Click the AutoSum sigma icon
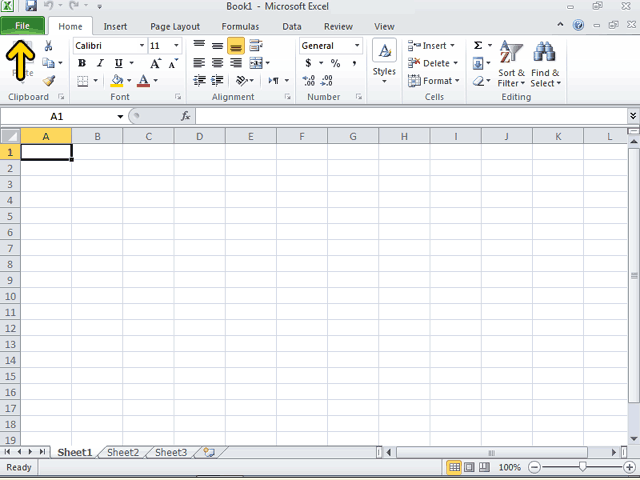 tap(478, 45)
